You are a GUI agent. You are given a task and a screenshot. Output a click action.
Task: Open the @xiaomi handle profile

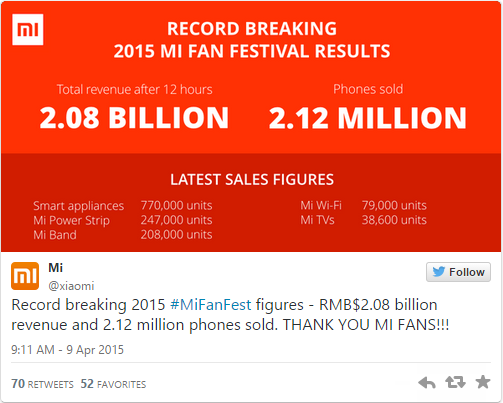pos(71,286)
